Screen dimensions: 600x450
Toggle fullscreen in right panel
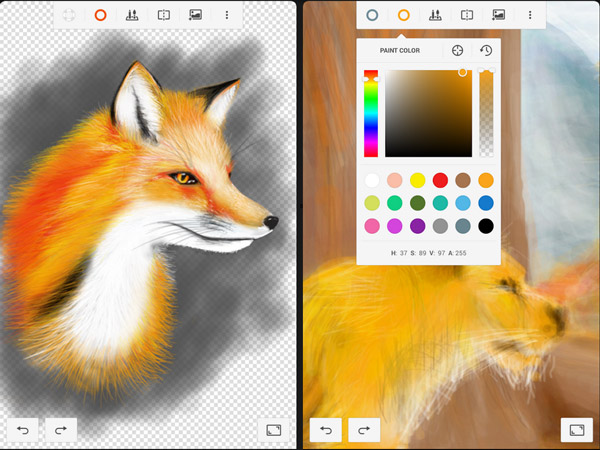tap(577, 430)
